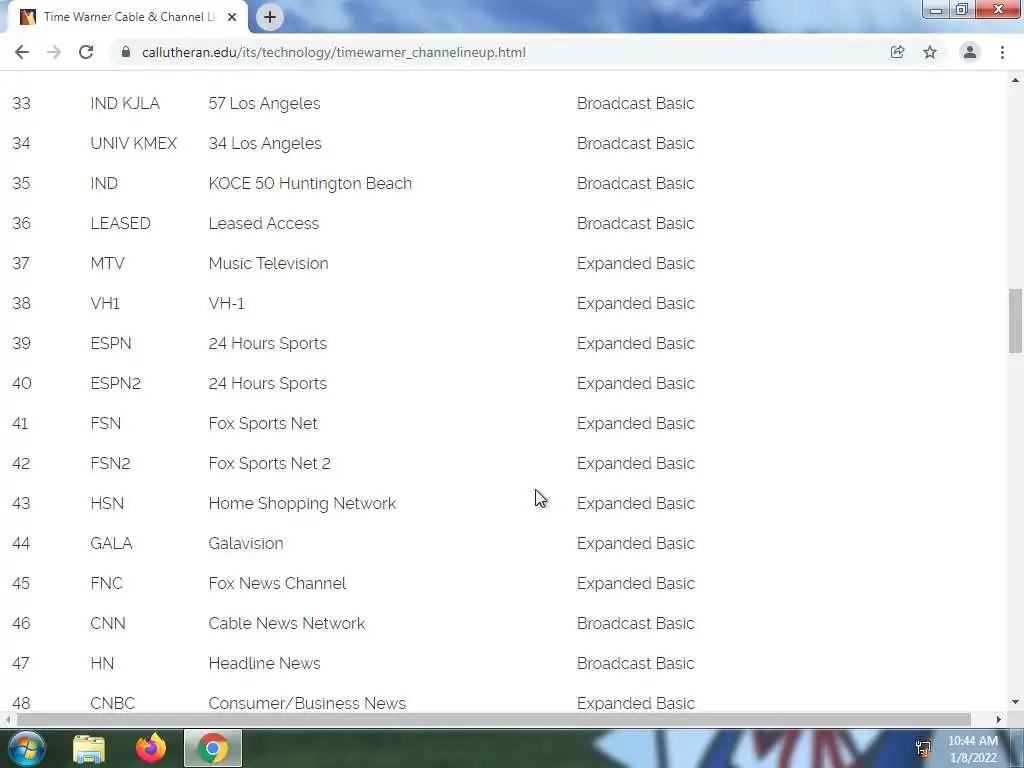The image size is (1024, 768).
Task: Select channel number 33
Action: click(22, 104)
